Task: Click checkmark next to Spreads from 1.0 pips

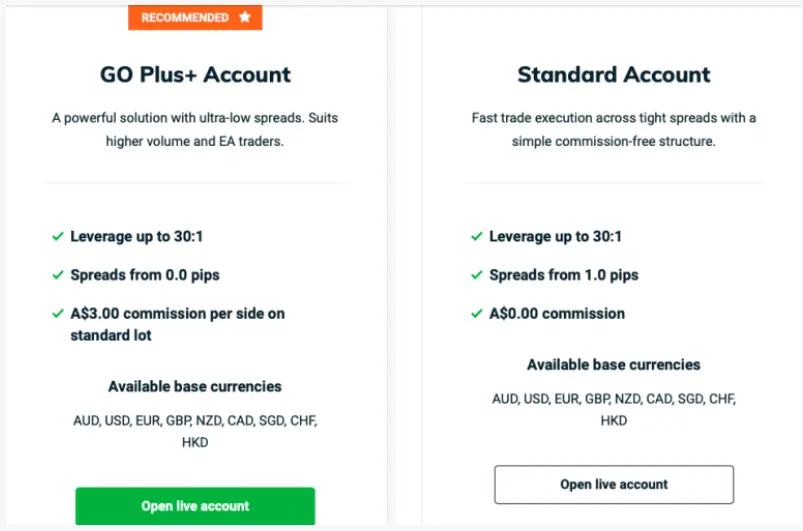Action: pyautogui.click(x=477, y=275)
